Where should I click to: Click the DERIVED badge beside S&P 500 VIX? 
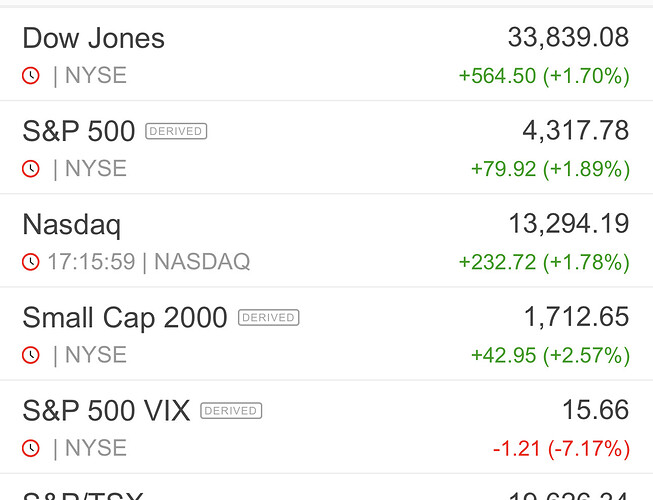tap(231, 411)
